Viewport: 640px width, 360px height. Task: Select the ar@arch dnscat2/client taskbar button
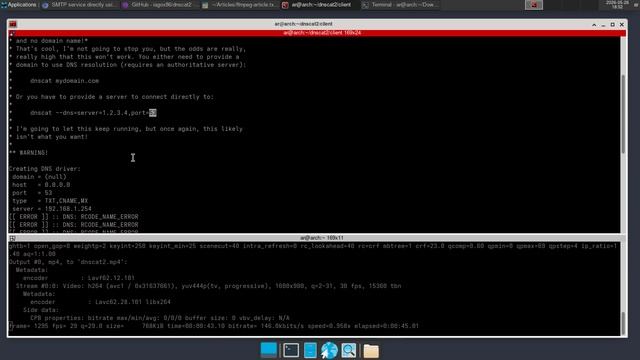317,5
